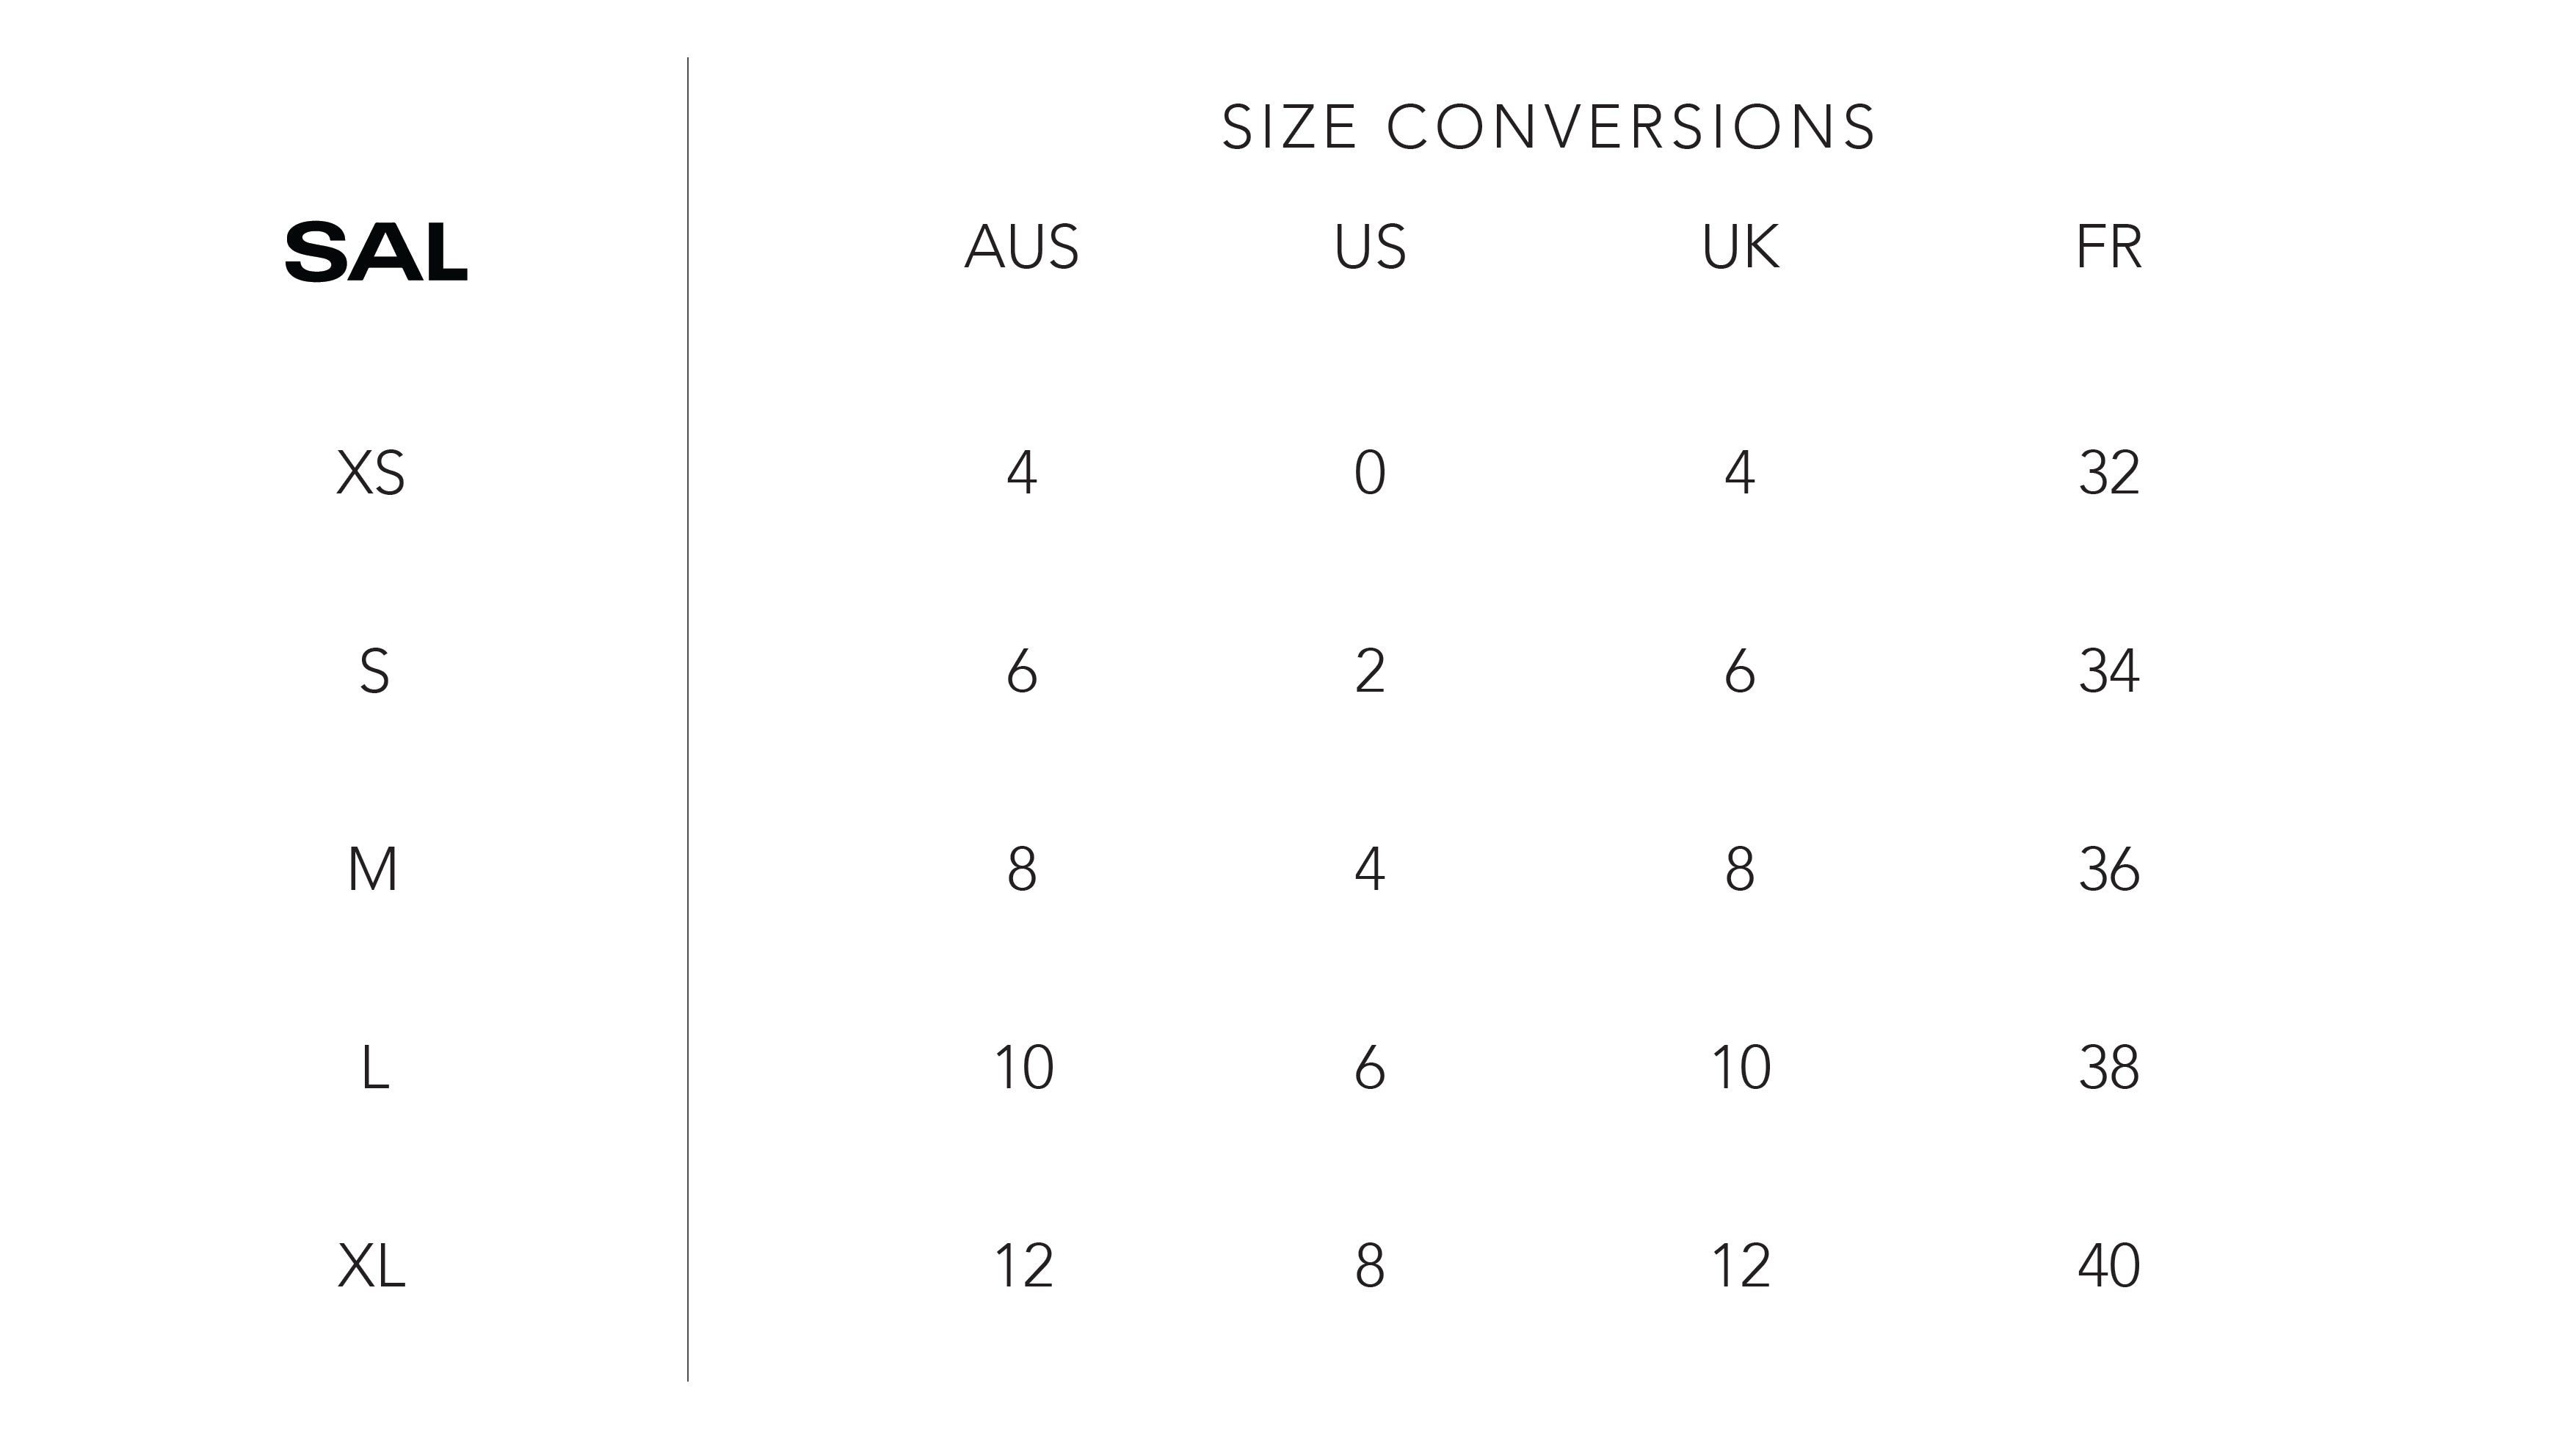Screen dimensions: 2576x1437
Task: Select the L size row label
Action: click(x=374, y=1067)
